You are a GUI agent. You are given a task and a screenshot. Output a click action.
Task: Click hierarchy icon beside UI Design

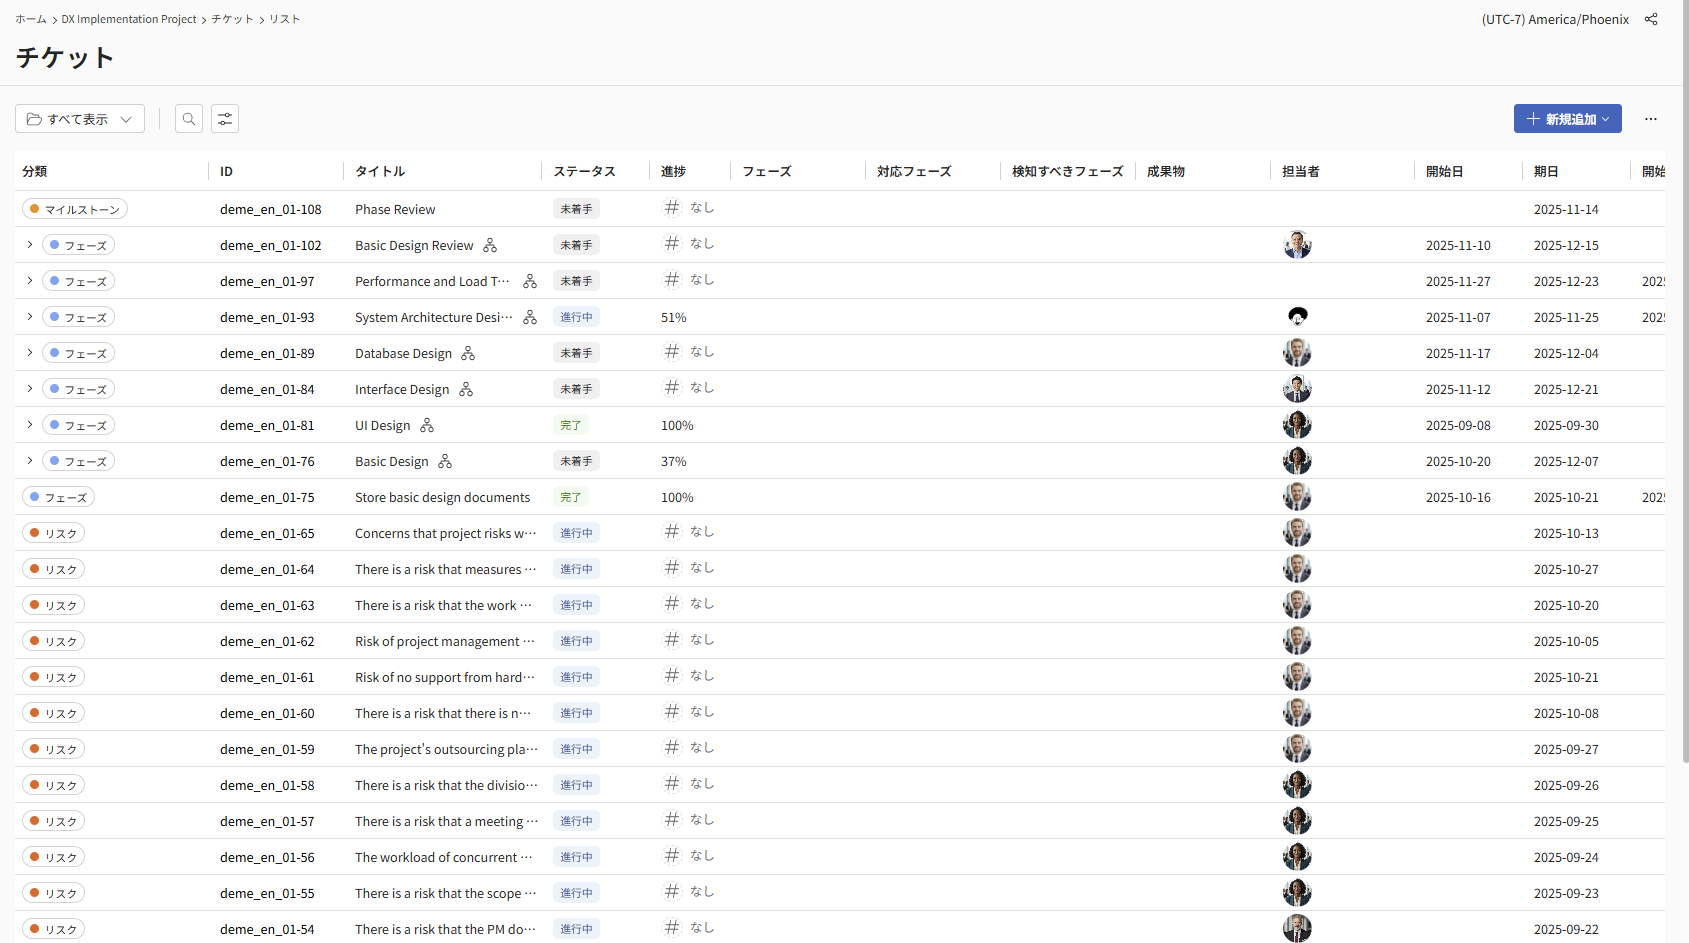427,425
